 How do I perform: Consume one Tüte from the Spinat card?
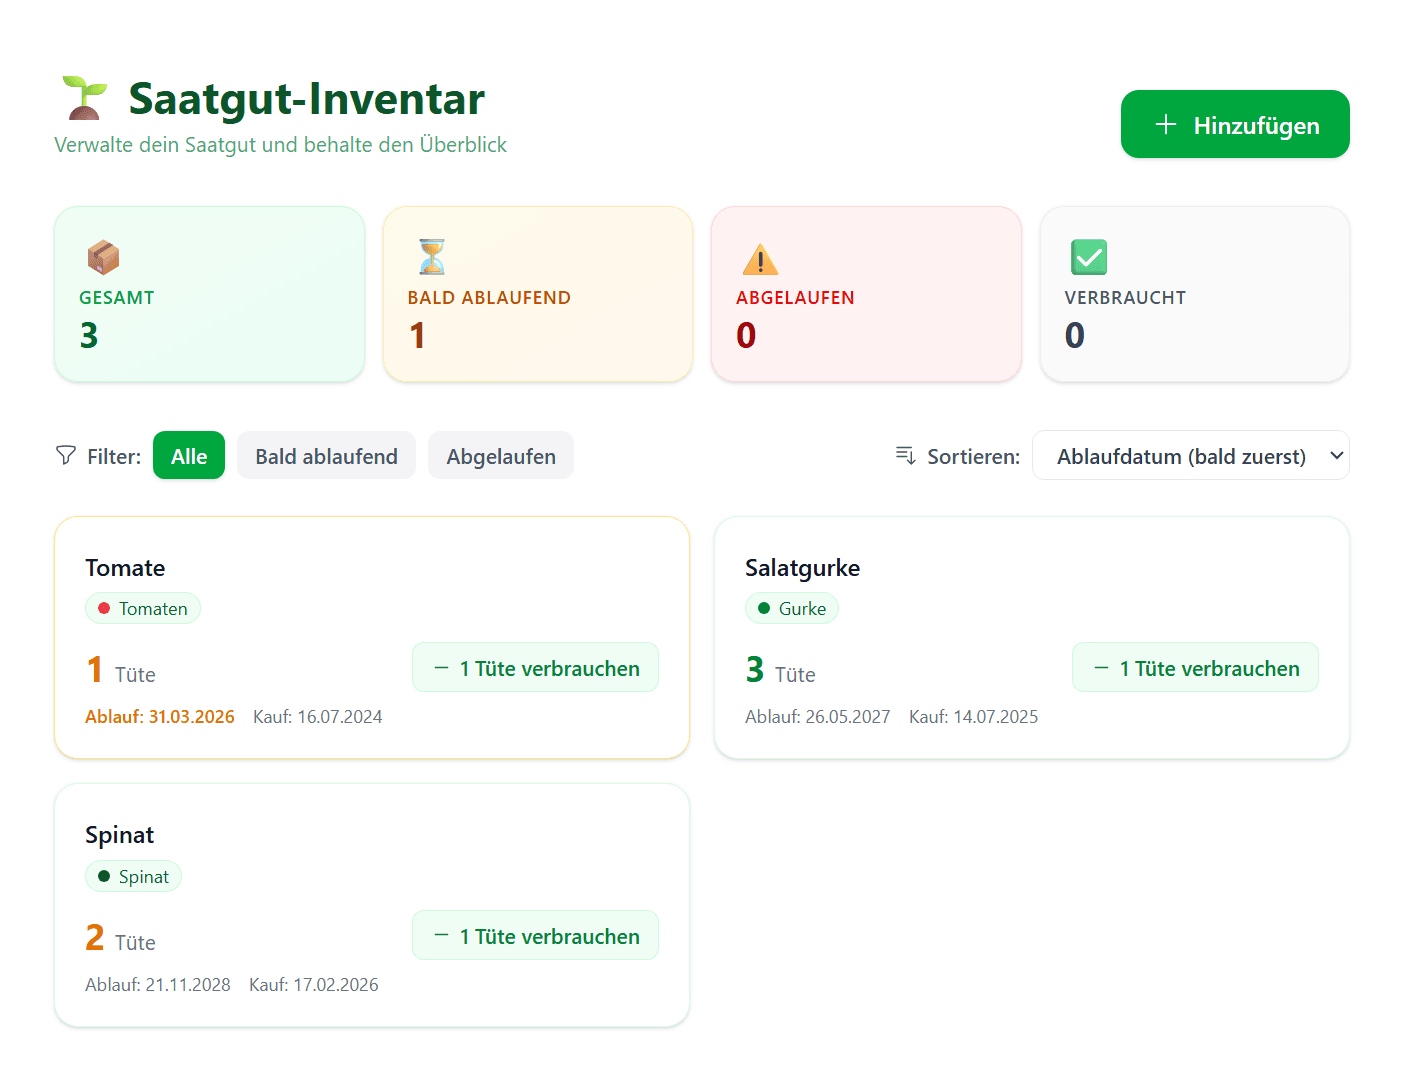tap(535, 935)
